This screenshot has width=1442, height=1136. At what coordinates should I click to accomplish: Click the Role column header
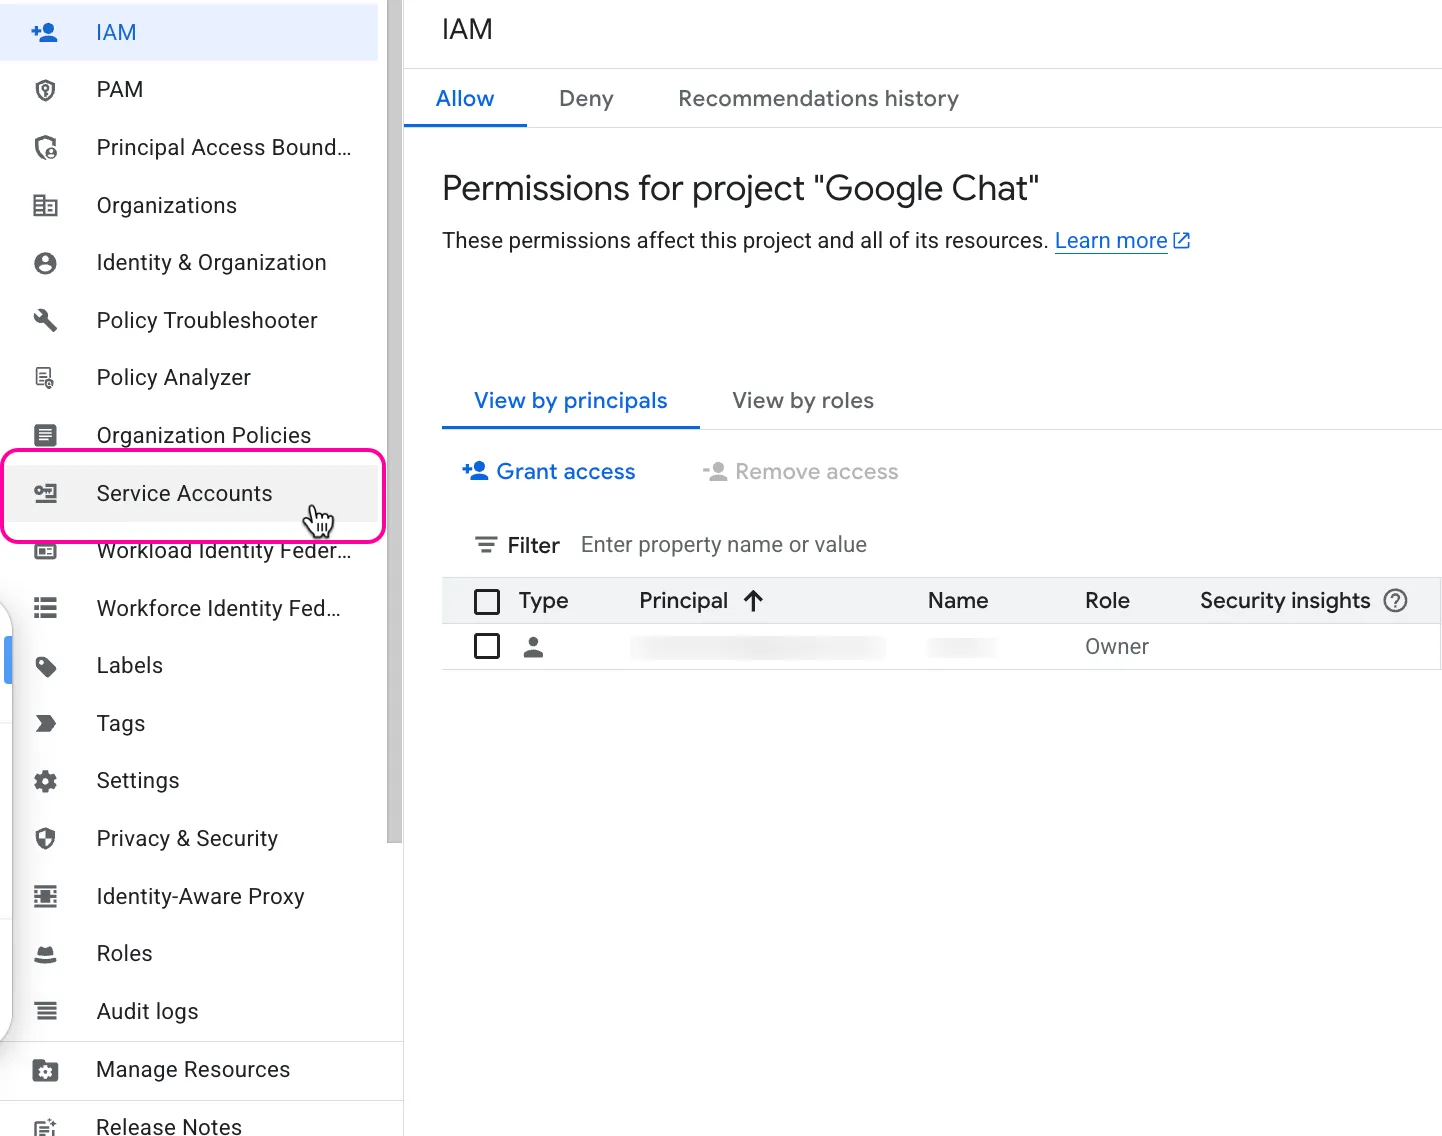[1107, 600]
